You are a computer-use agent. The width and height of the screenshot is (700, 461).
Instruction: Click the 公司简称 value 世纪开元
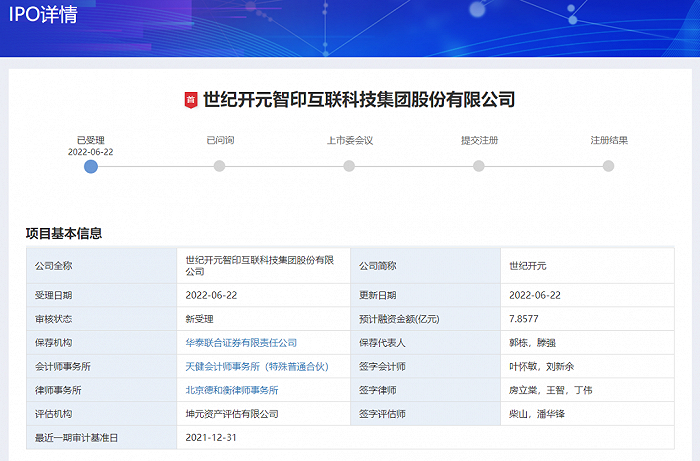pos(528,266)
